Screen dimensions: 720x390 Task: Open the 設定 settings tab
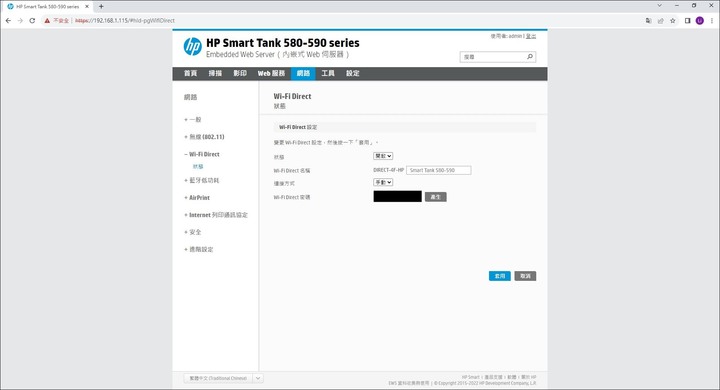353,73
